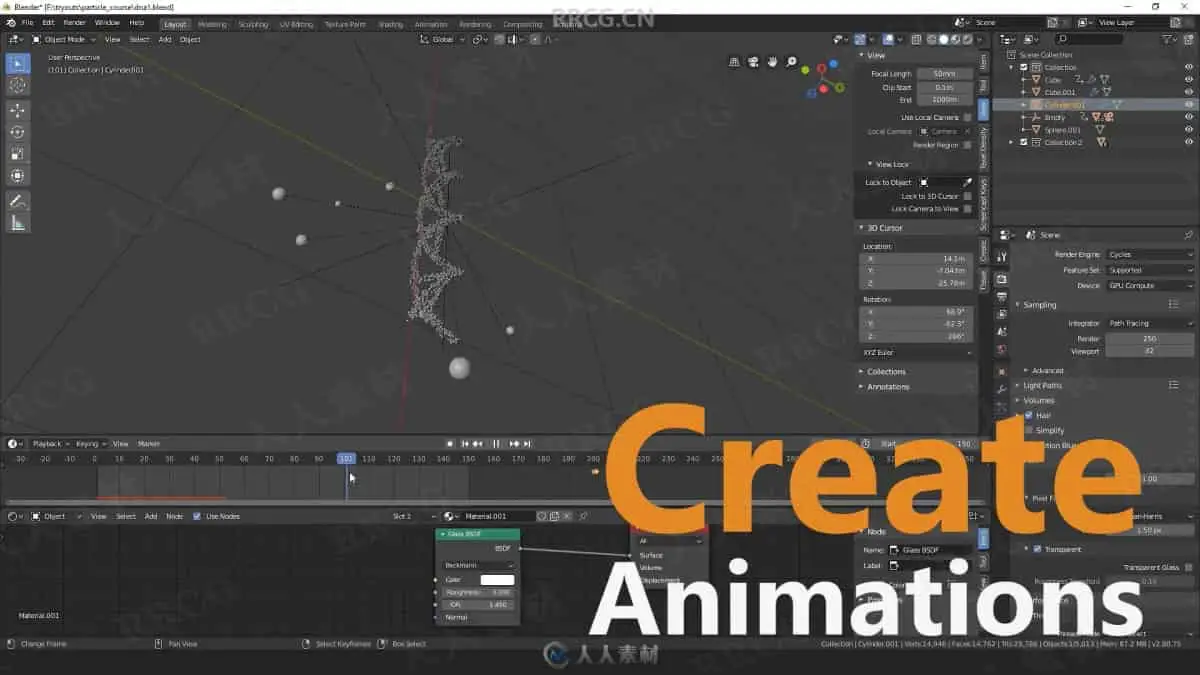Switch to rendered viewport shading icon
The image size is (1200, 675).
tap(966, 39)
